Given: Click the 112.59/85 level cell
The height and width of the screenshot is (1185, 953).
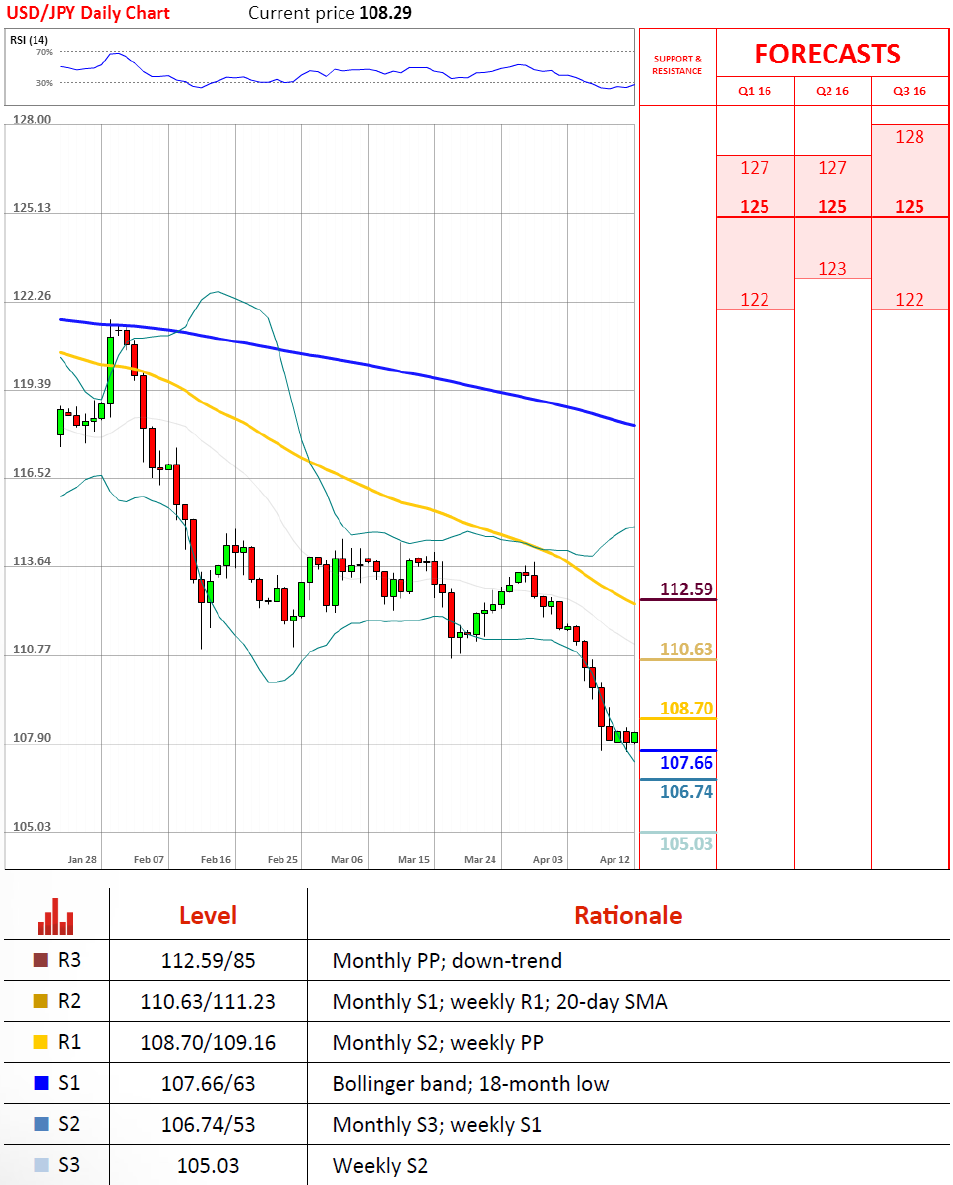Looking at the screenshot, I should tap(208, 961).
